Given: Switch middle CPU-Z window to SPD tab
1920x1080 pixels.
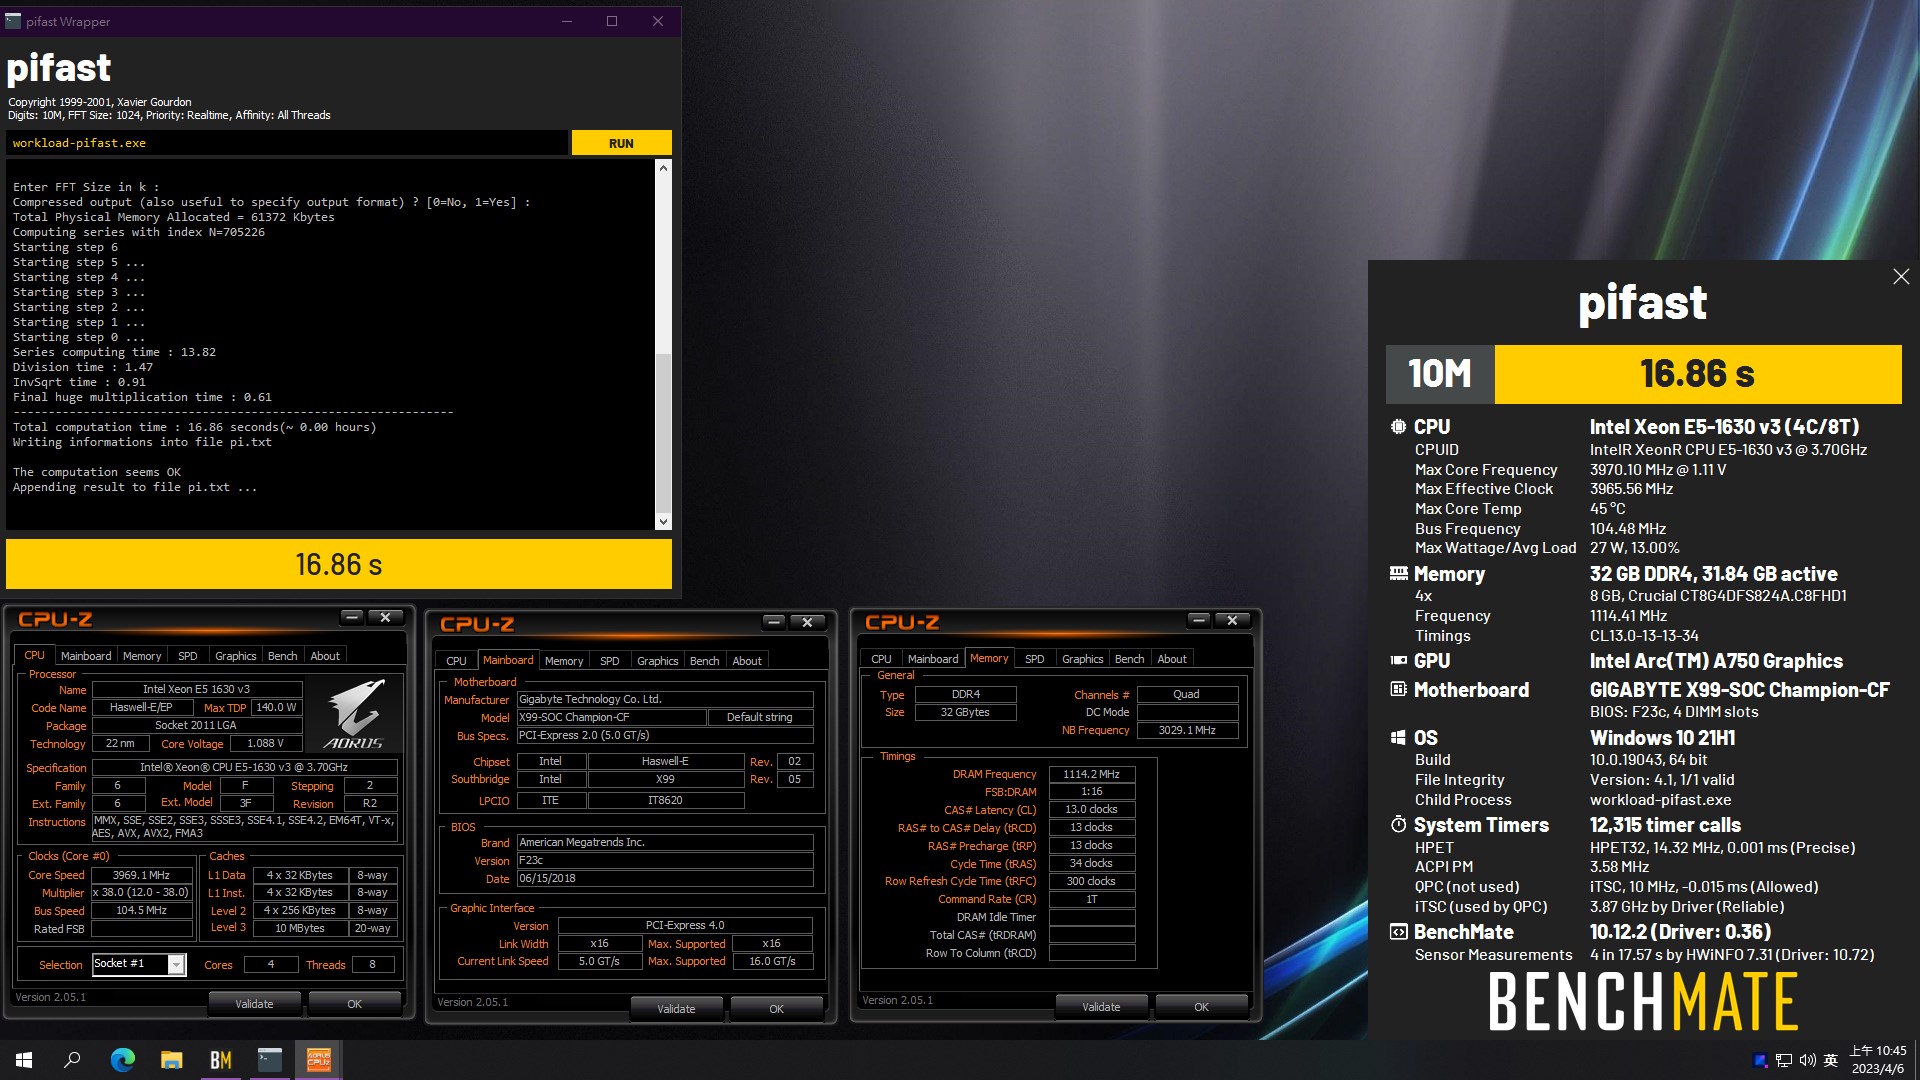Looking at the screenshot, I should tap(610, 661).
